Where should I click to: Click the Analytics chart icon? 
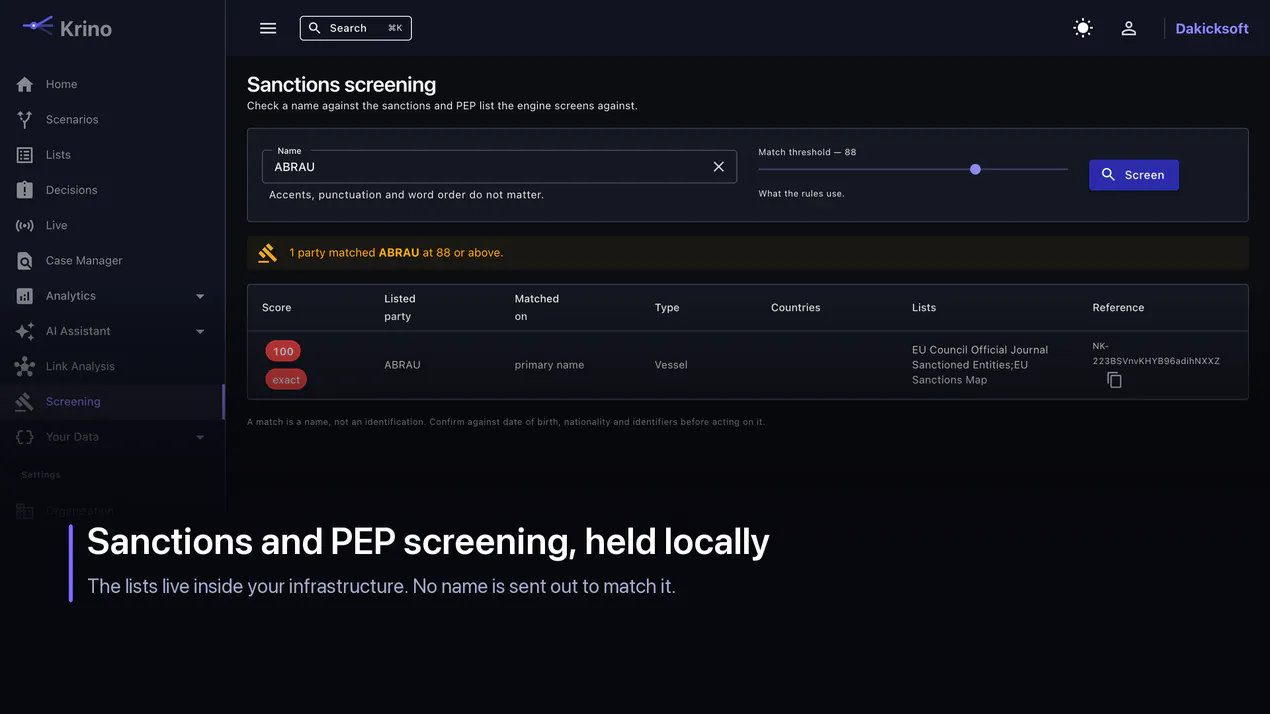point(25,296)
